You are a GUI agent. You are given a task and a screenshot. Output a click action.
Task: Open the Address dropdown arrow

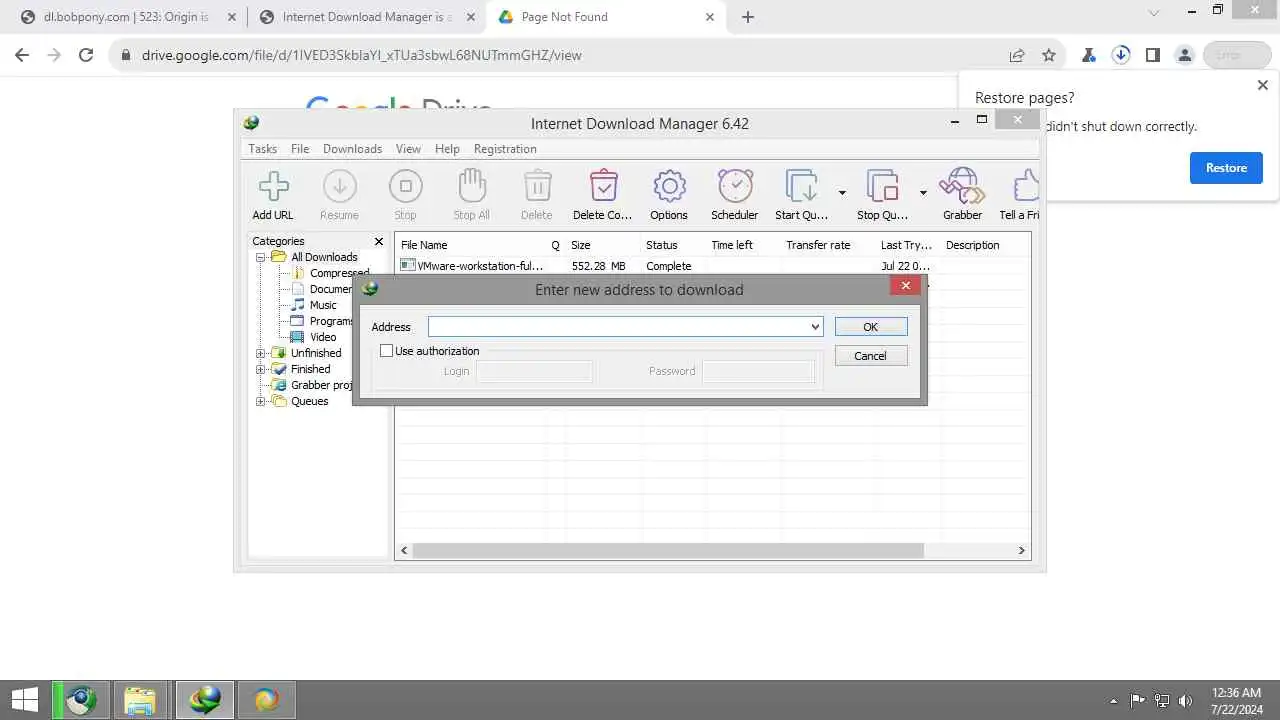click(815, 327)
